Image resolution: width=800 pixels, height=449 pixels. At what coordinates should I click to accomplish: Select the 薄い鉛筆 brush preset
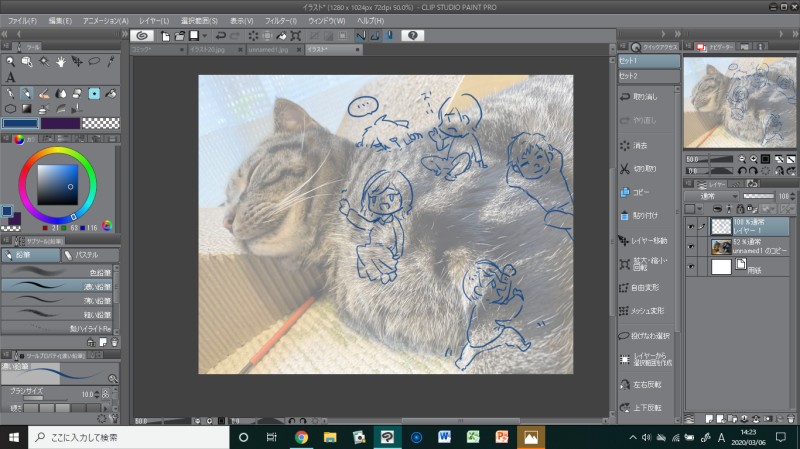[x=59, y=300]
